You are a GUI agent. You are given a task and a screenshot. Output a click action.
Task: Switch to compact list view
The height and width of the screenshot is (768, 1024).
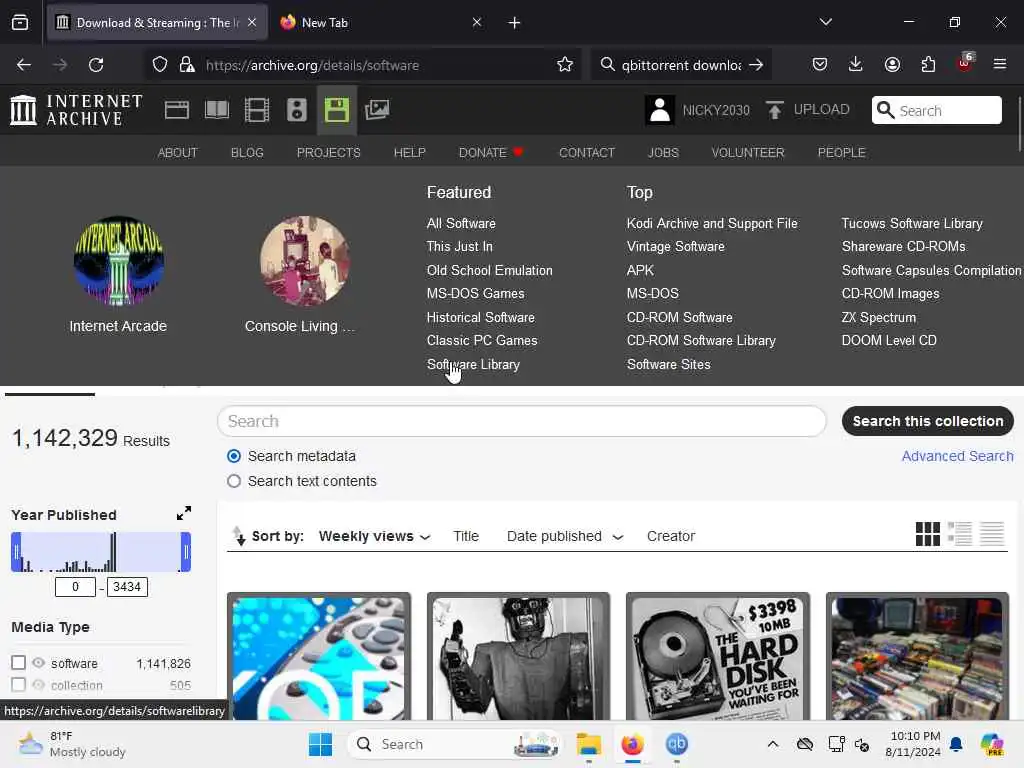coord(991,534)
